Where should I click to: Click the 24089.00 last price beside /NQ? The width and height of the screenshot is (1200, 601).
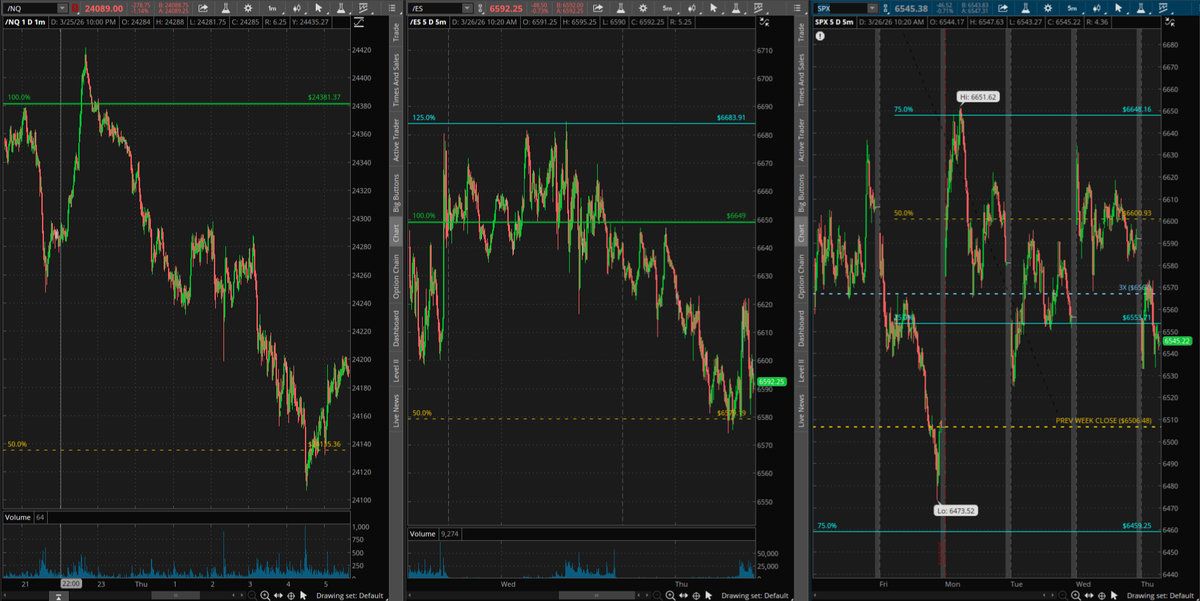point(104,8)
